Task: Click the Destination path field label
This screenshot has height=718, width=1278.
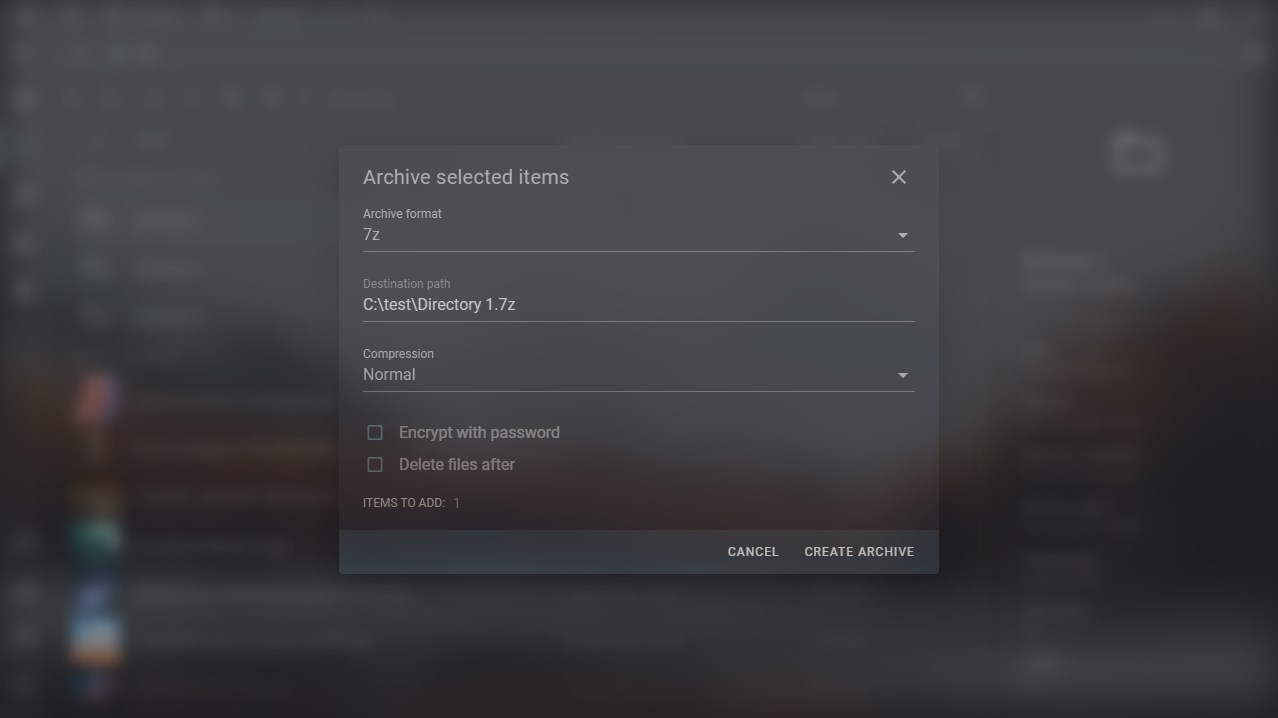Action: click(x=406, y=284)
